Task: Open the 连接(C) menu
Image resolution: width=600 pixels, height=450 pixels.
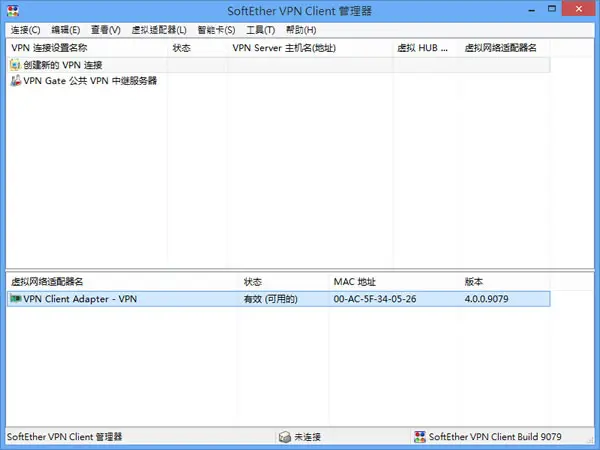Action: (25, 30)
